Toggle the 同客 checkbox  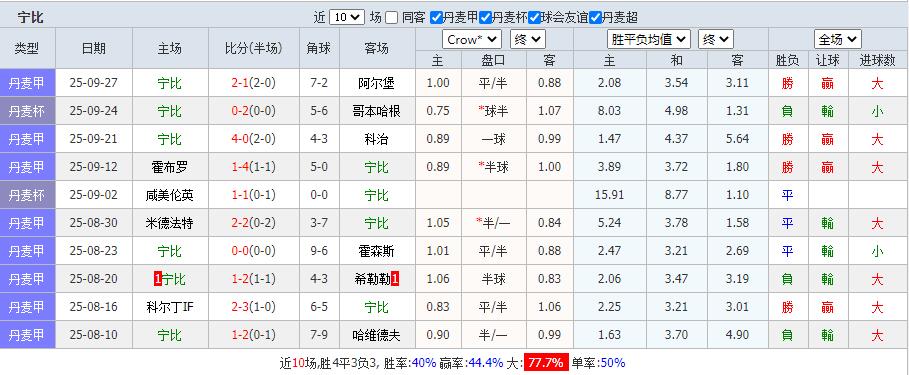pos(391,18)
